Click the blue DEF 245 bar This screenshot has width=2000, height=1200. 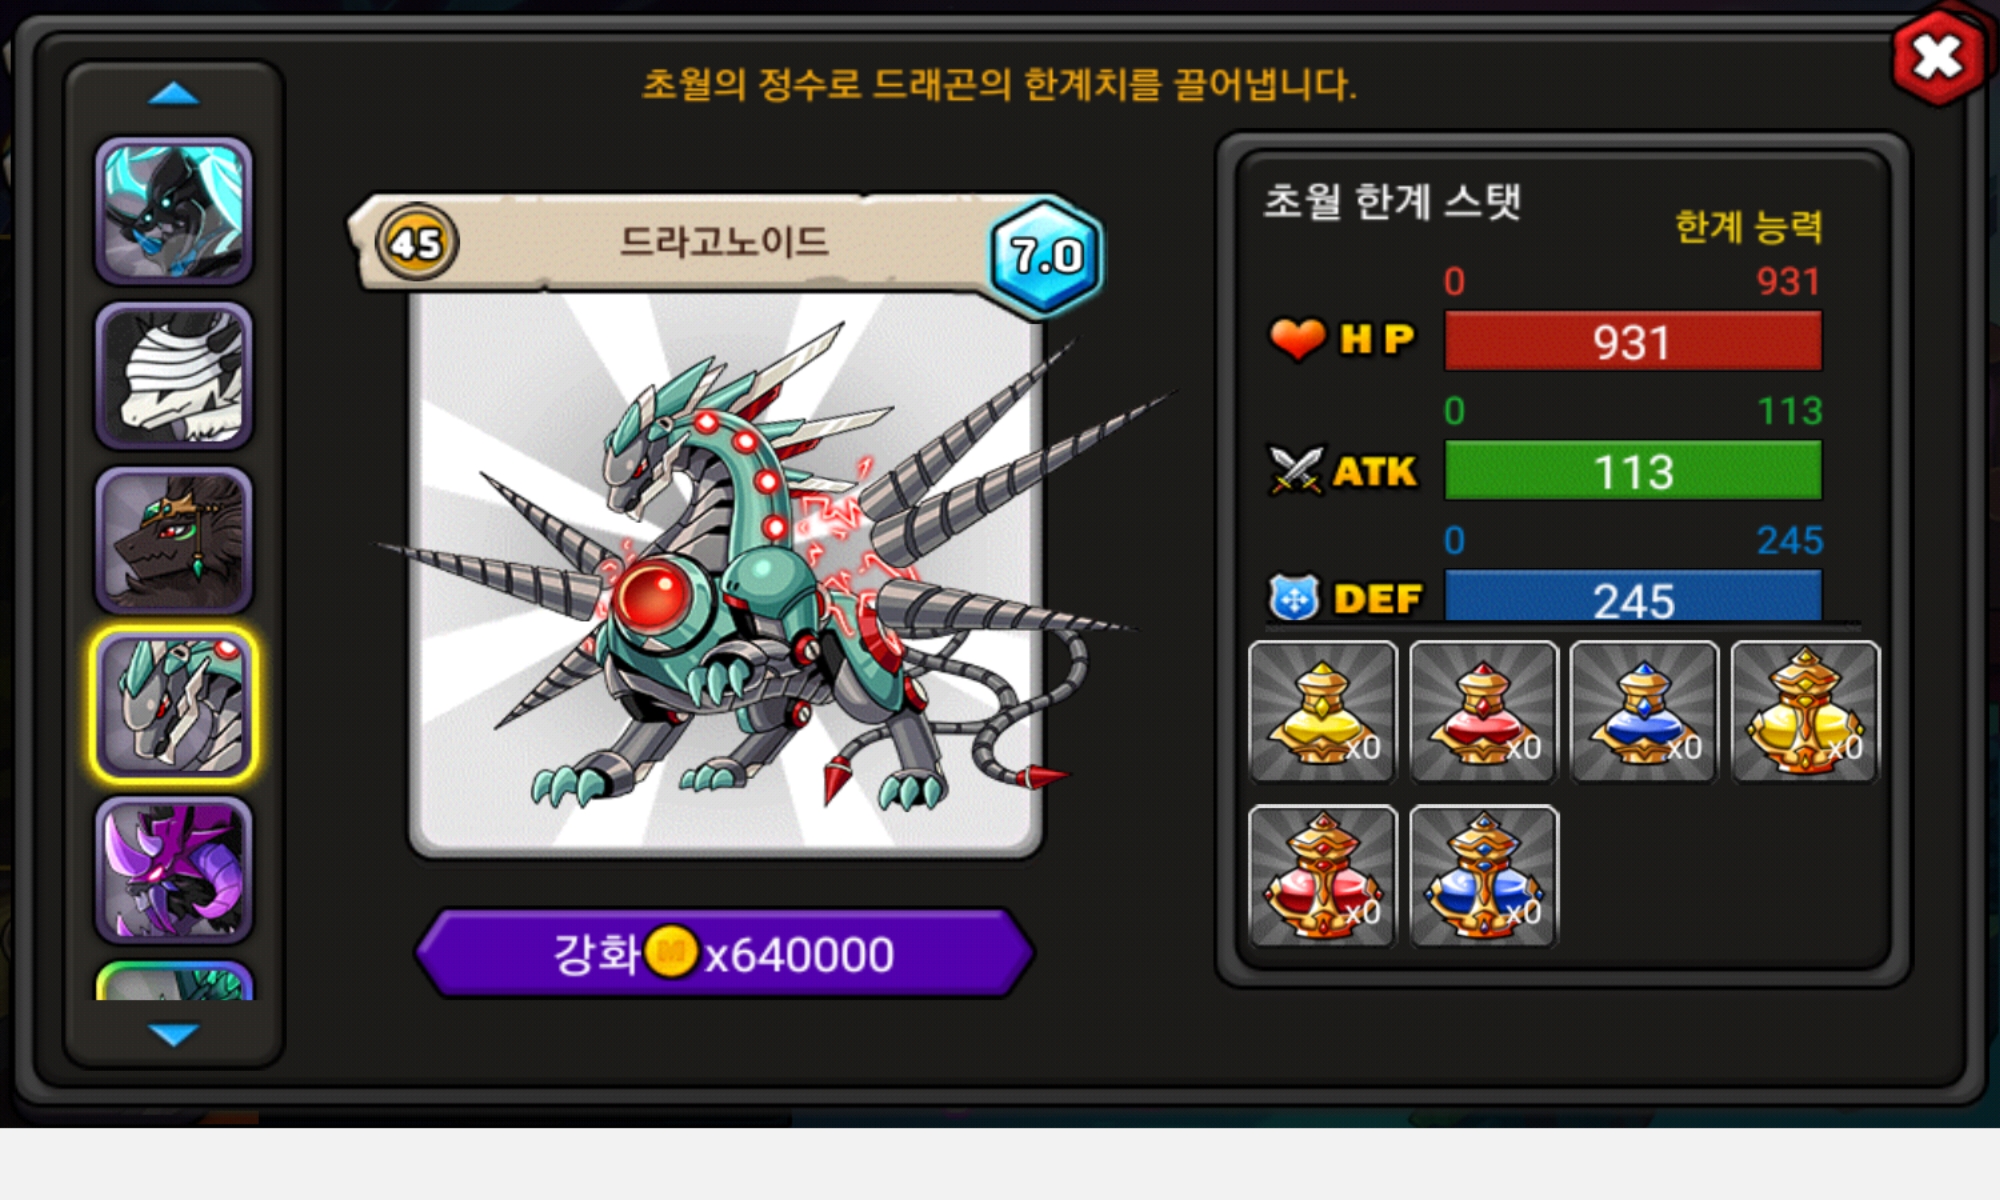(x=1633, y=597)
